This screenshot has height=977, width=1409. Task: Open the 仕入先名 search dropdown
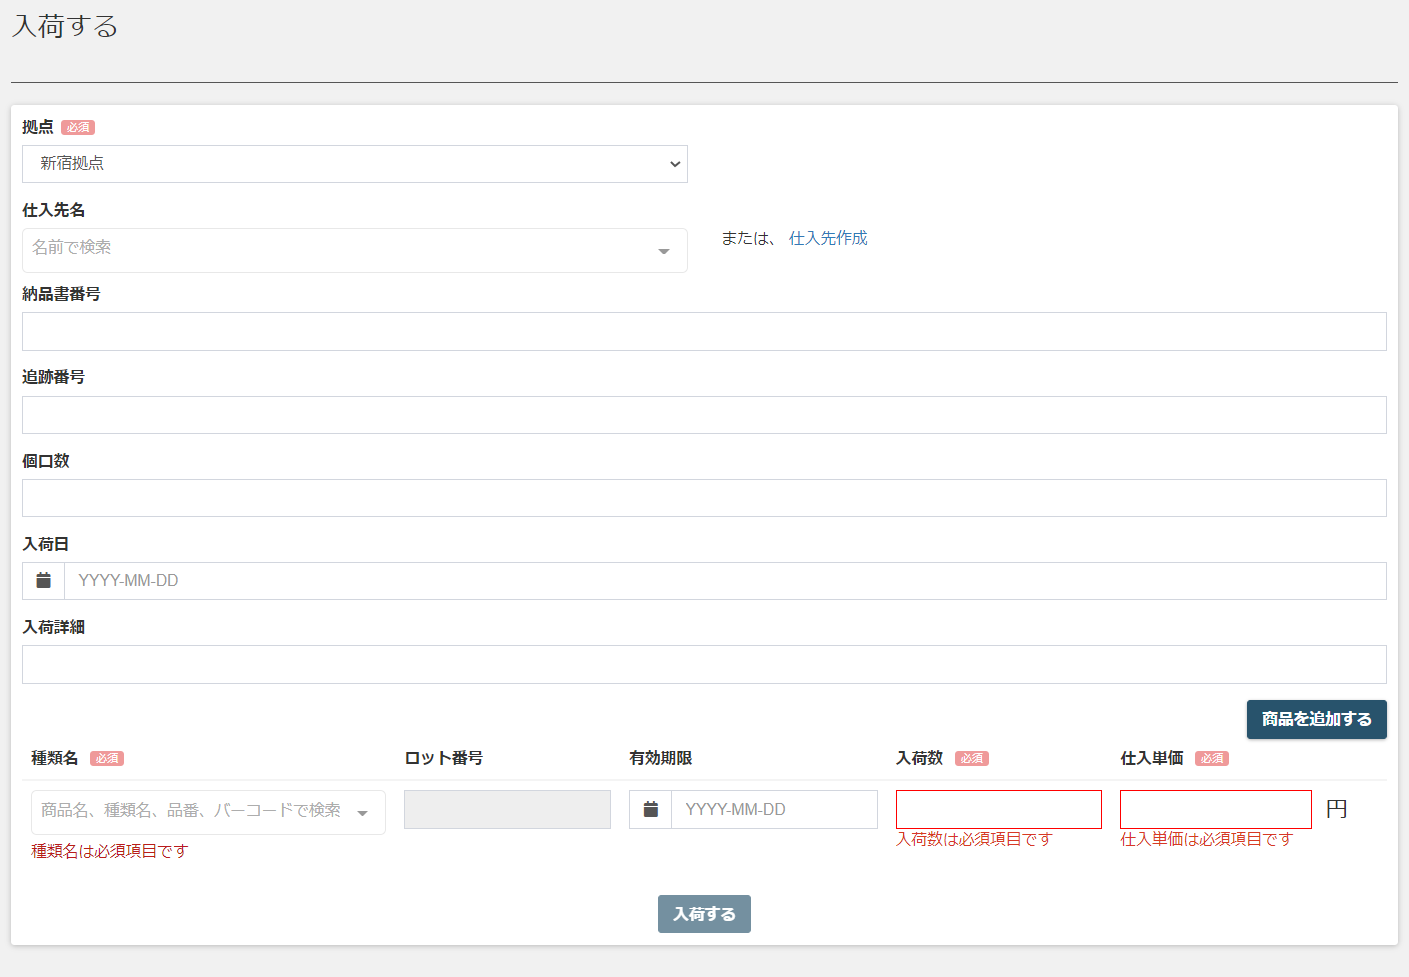[x=355, y=250]
